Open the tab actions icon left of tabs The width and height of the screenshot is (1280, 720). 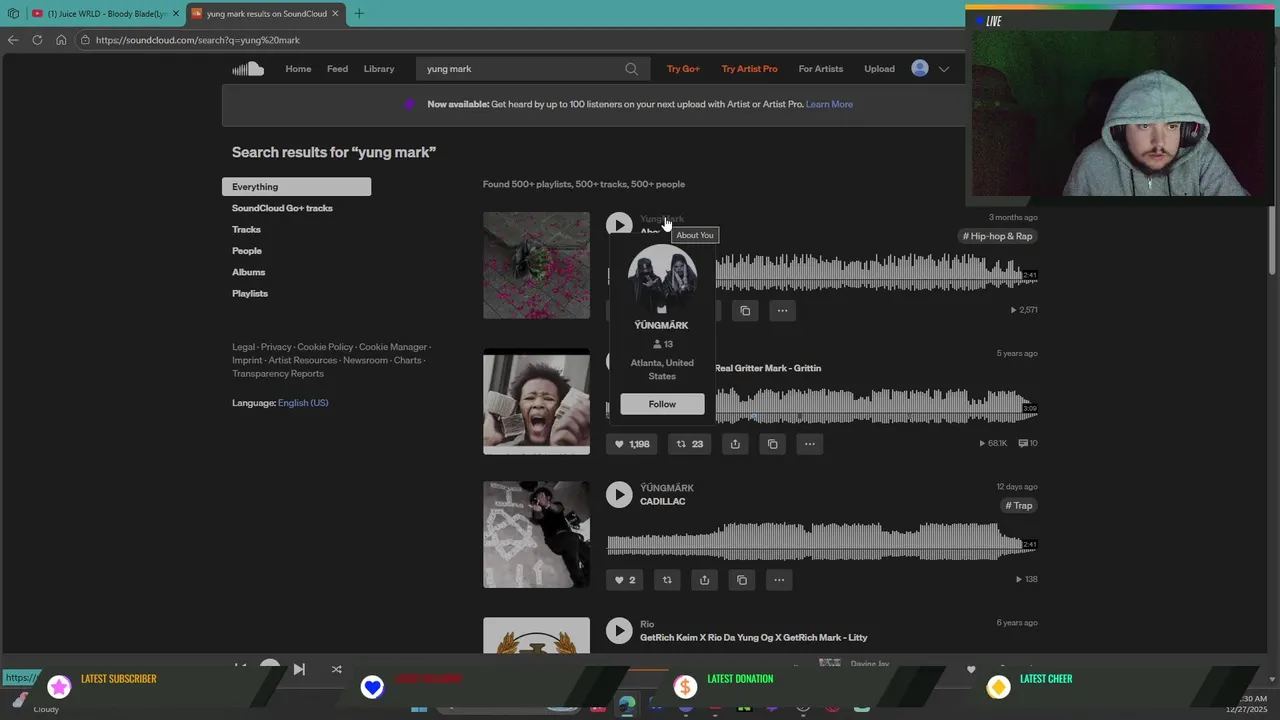13,13
